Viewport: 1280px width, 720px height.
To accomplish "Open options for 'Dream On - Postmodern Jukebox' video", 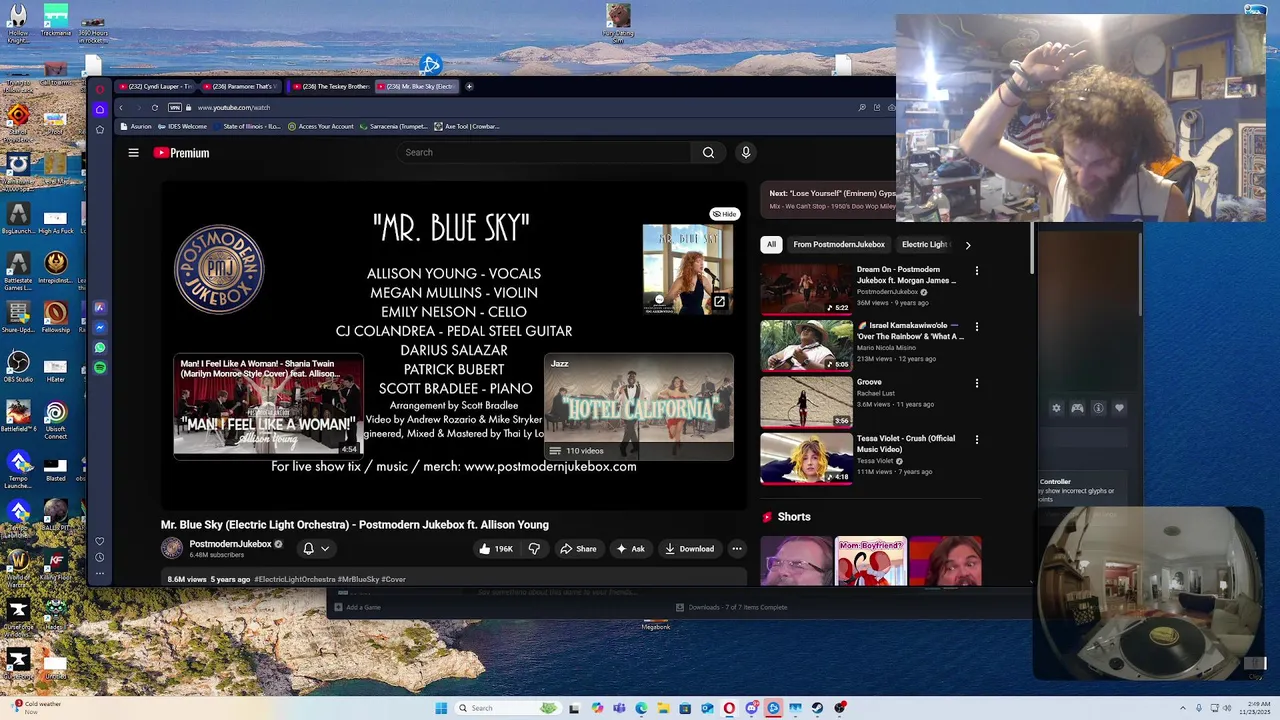I will tap(977, 270).
